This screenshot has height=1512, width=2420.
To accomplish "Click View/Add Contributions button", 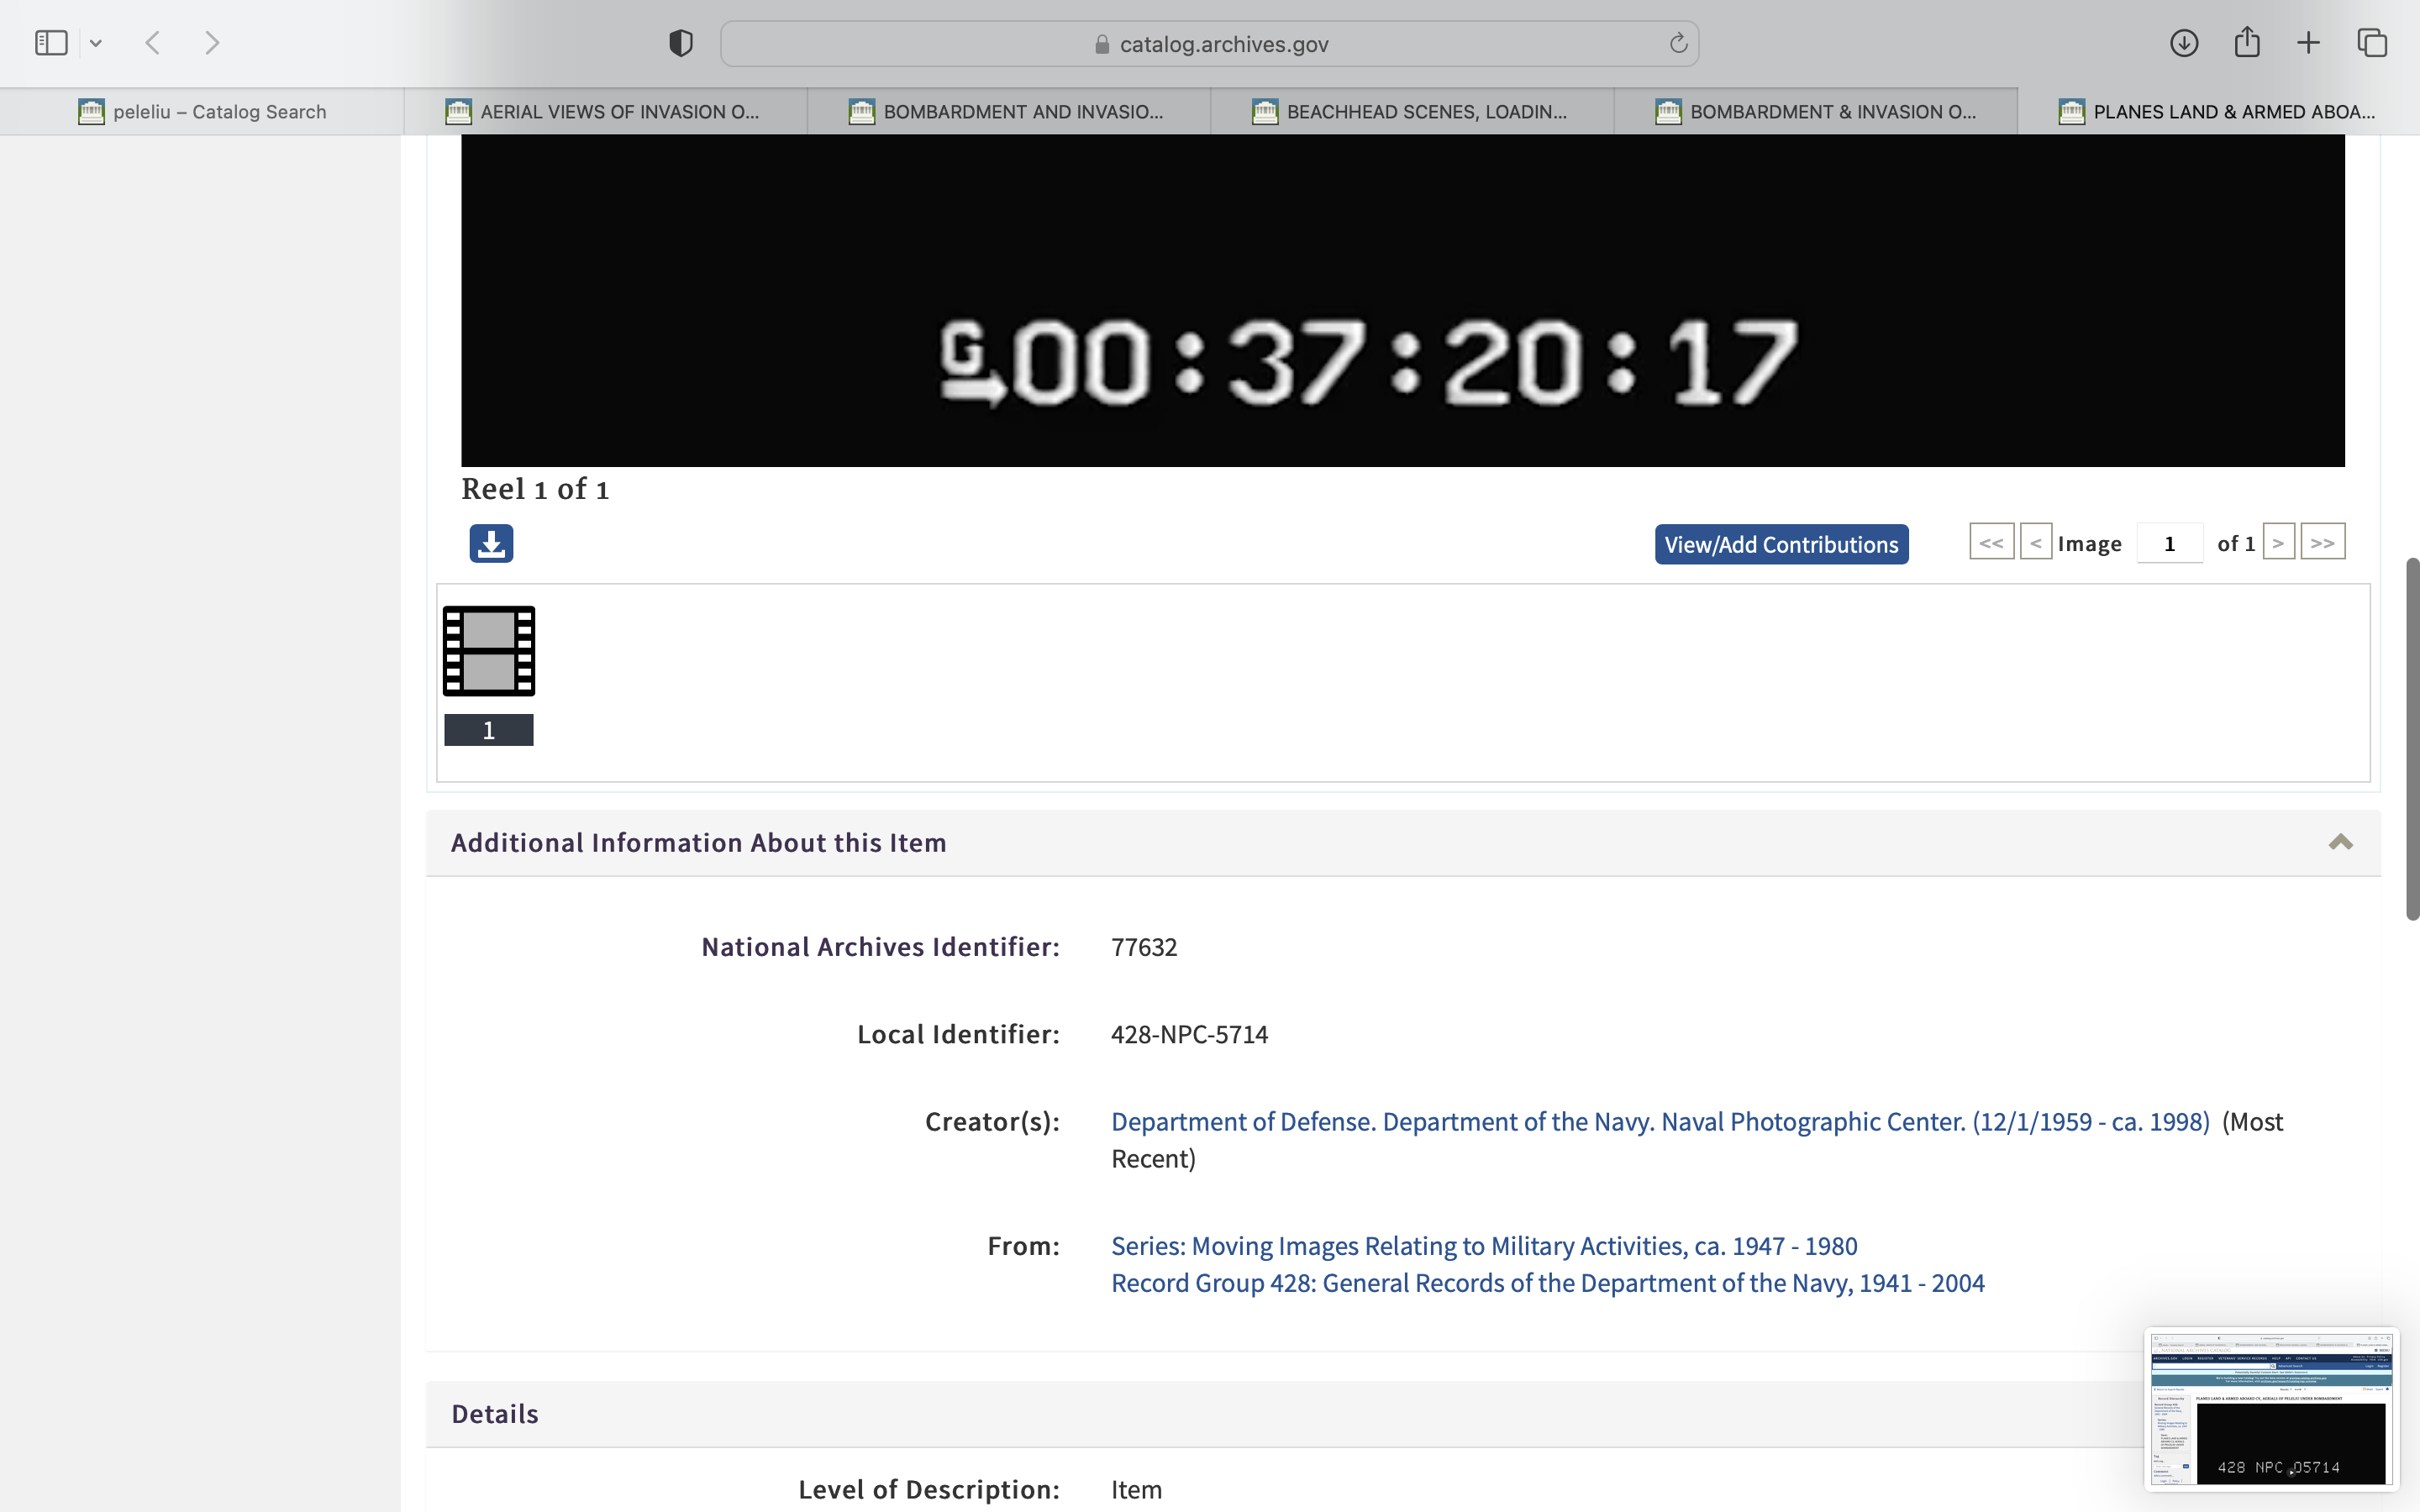I will point(1781,545).
